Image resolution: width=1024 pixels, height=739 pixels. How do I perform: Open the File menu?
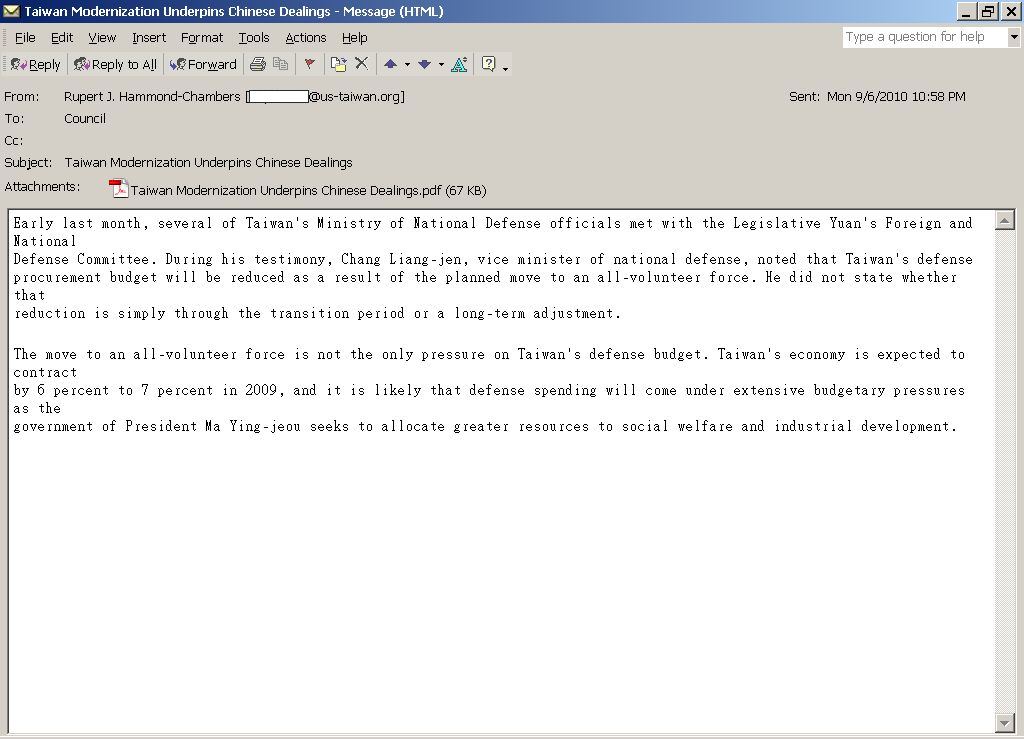(25, 38)
